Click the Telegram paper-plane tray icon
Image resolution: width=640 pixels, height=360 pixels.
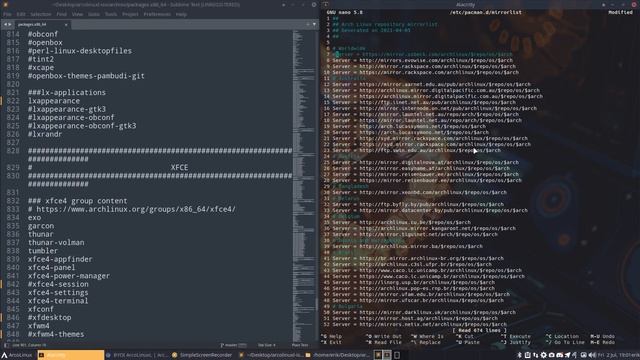567,355
